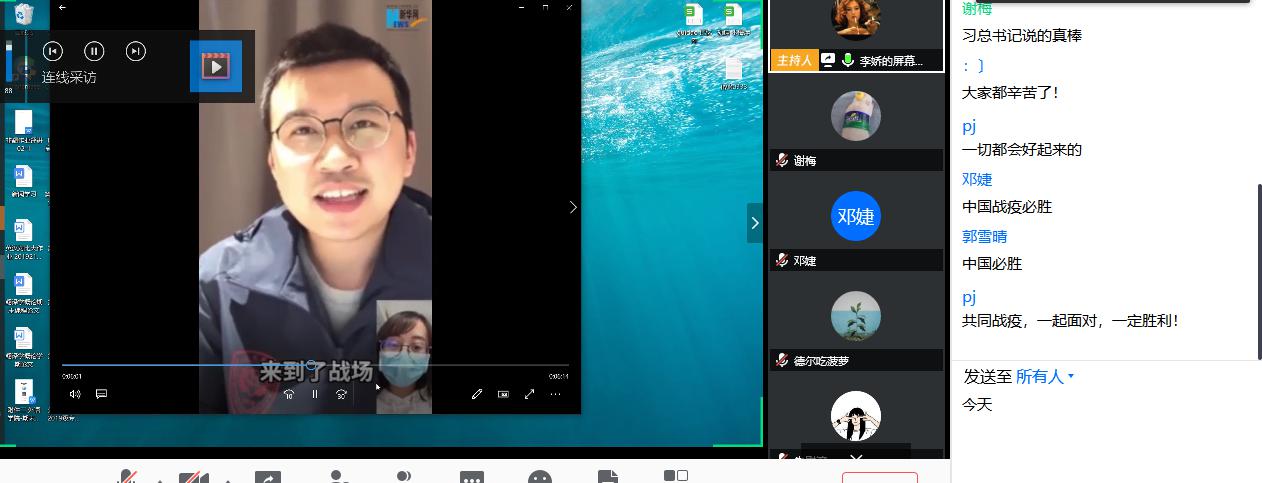Click sender name pj above 共同战疫
The height and width of the screenshot is (483, 1262).
pyautogui.click(x=969, y=297)
